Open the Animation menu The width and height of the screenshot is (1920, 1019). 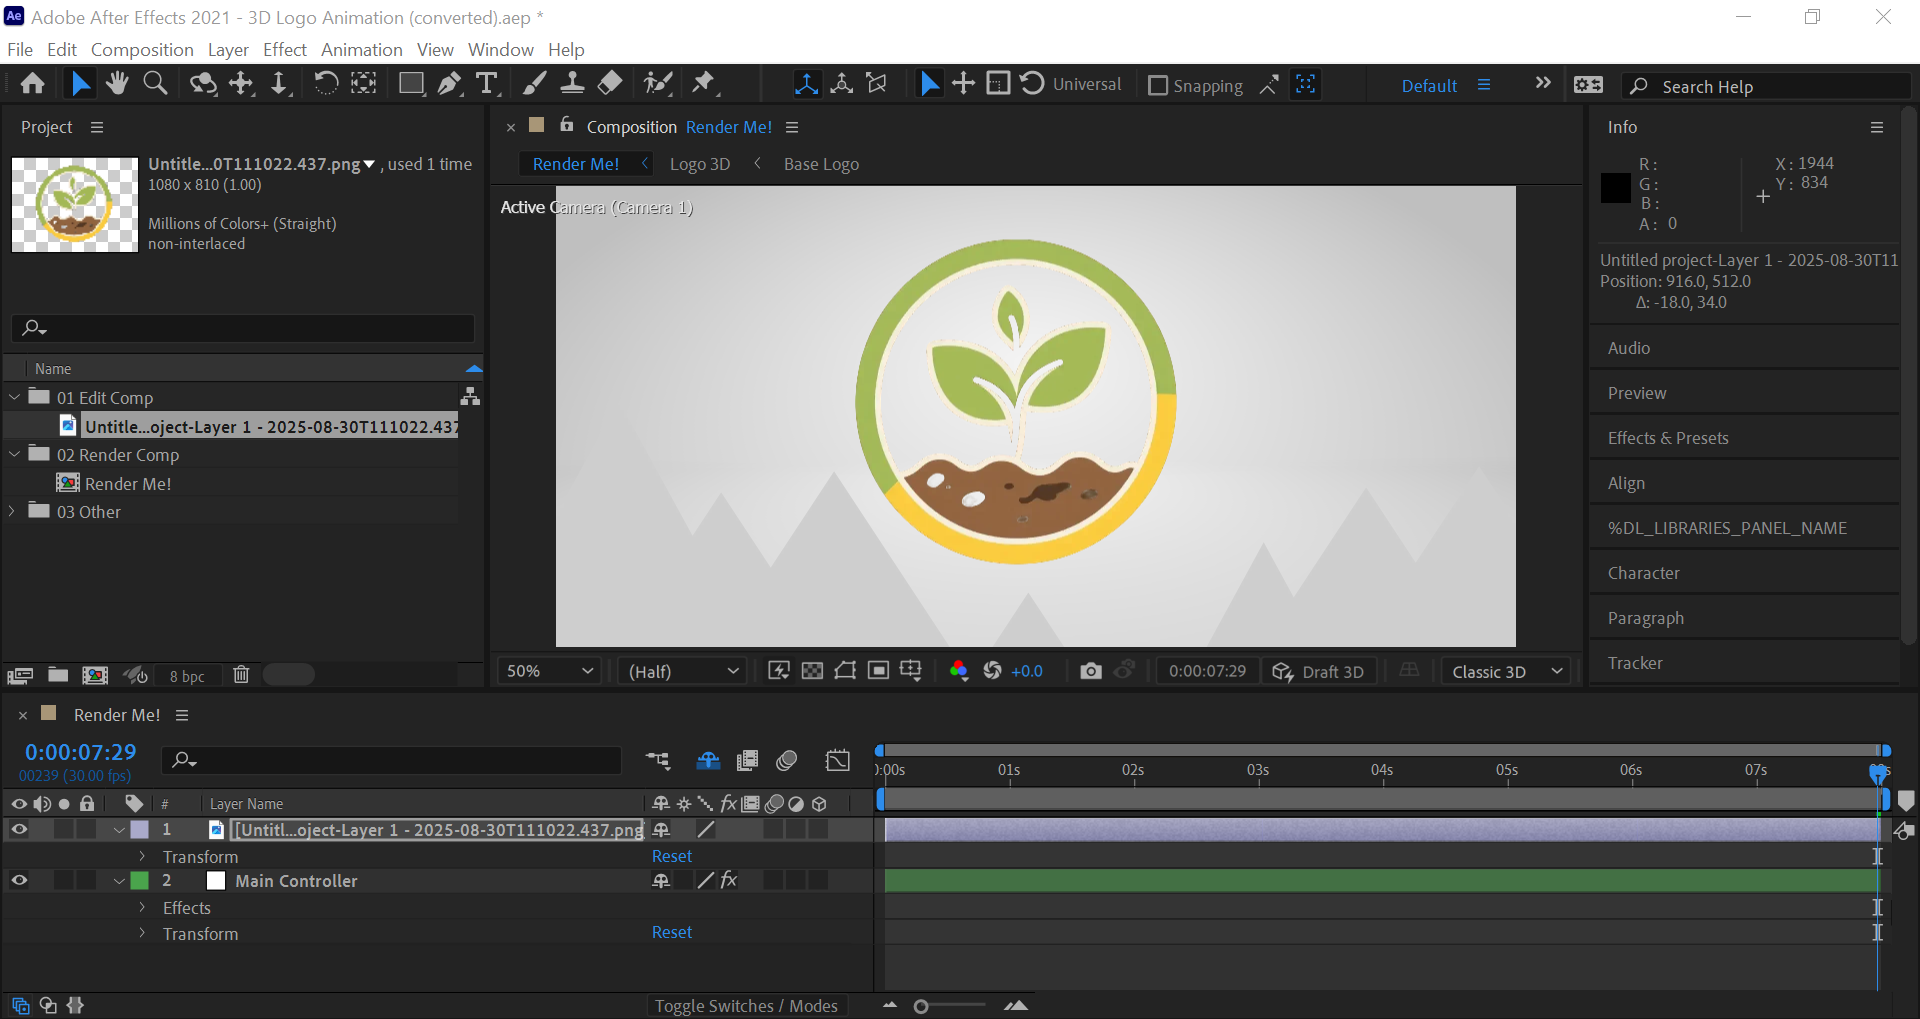point(361,50)
